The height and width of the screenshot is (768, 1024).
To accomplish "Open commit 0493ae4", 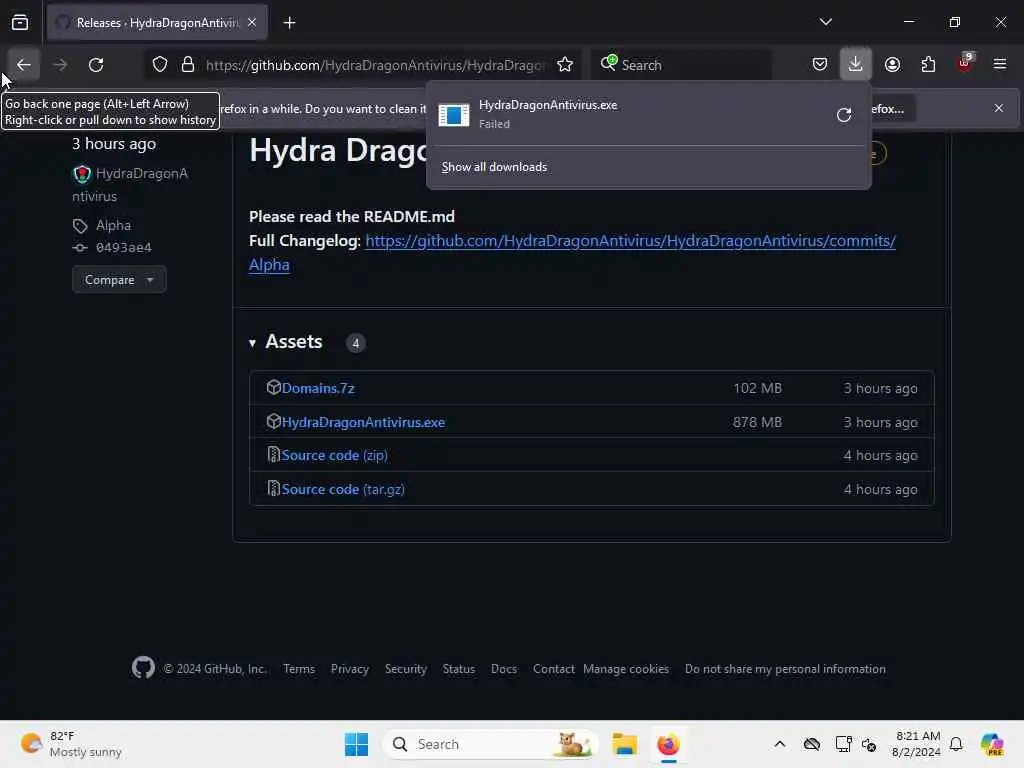I will (123, 248).
